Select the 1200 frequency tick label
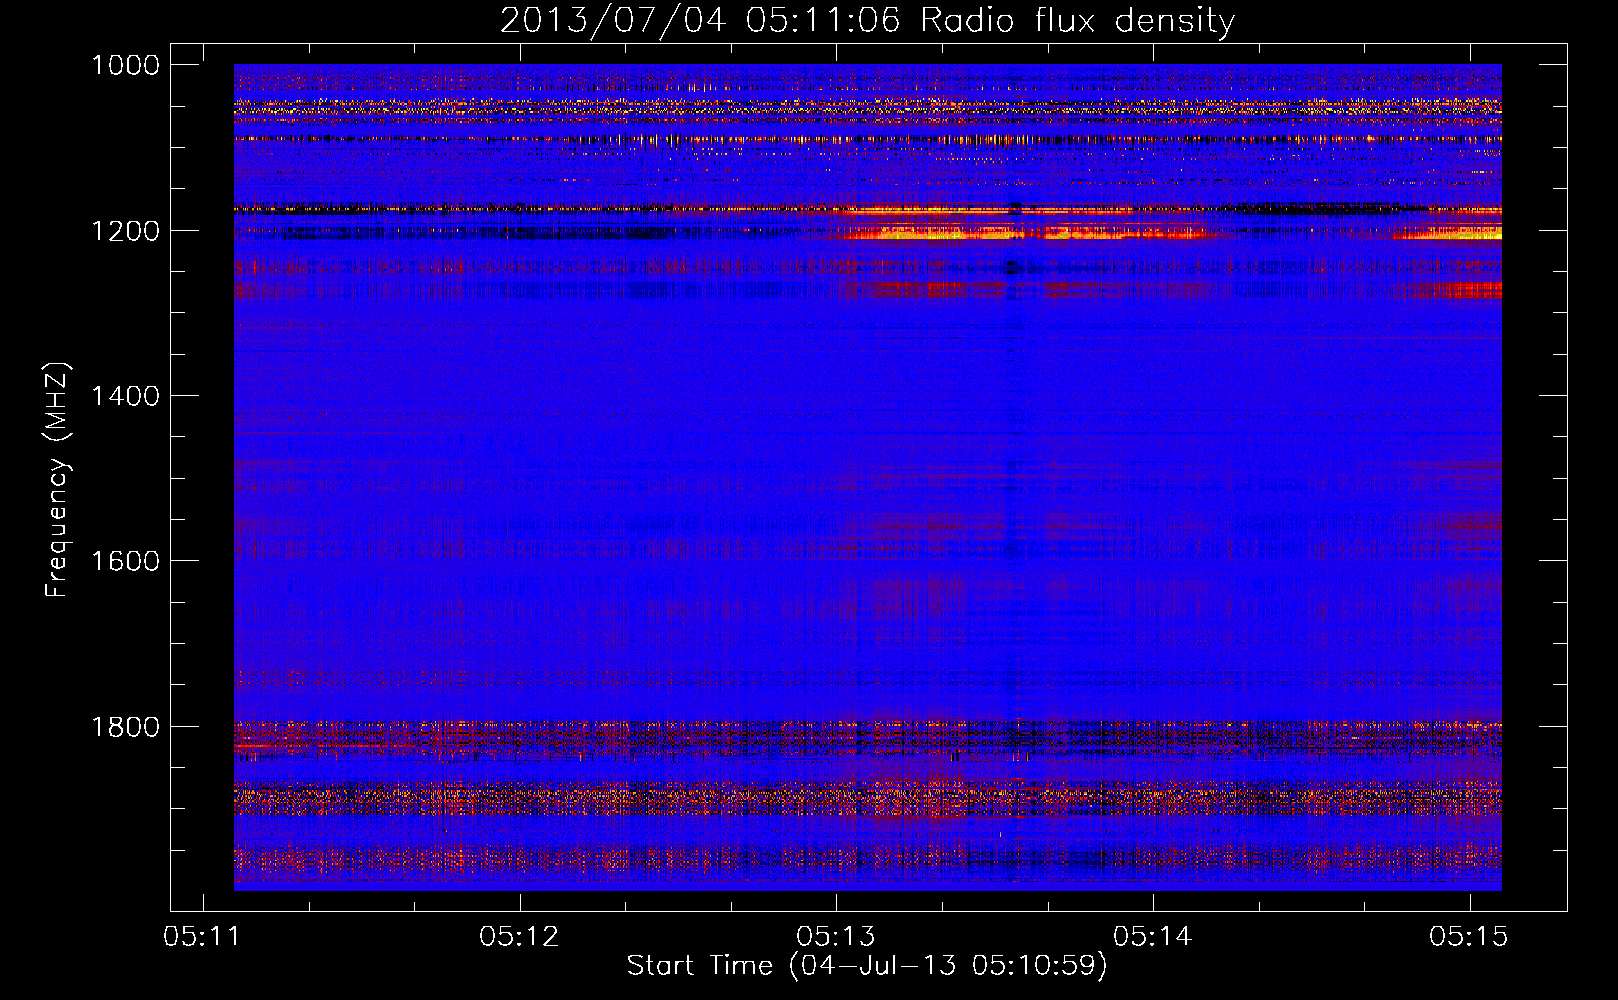1618x1000 pixels. (125, 231)
